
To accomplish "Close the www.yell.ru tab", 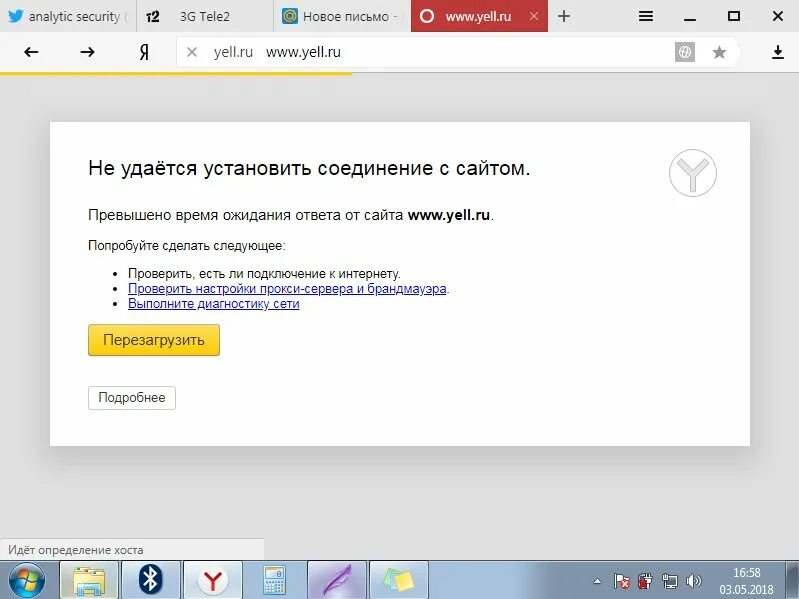I will (x=534, y=16).
